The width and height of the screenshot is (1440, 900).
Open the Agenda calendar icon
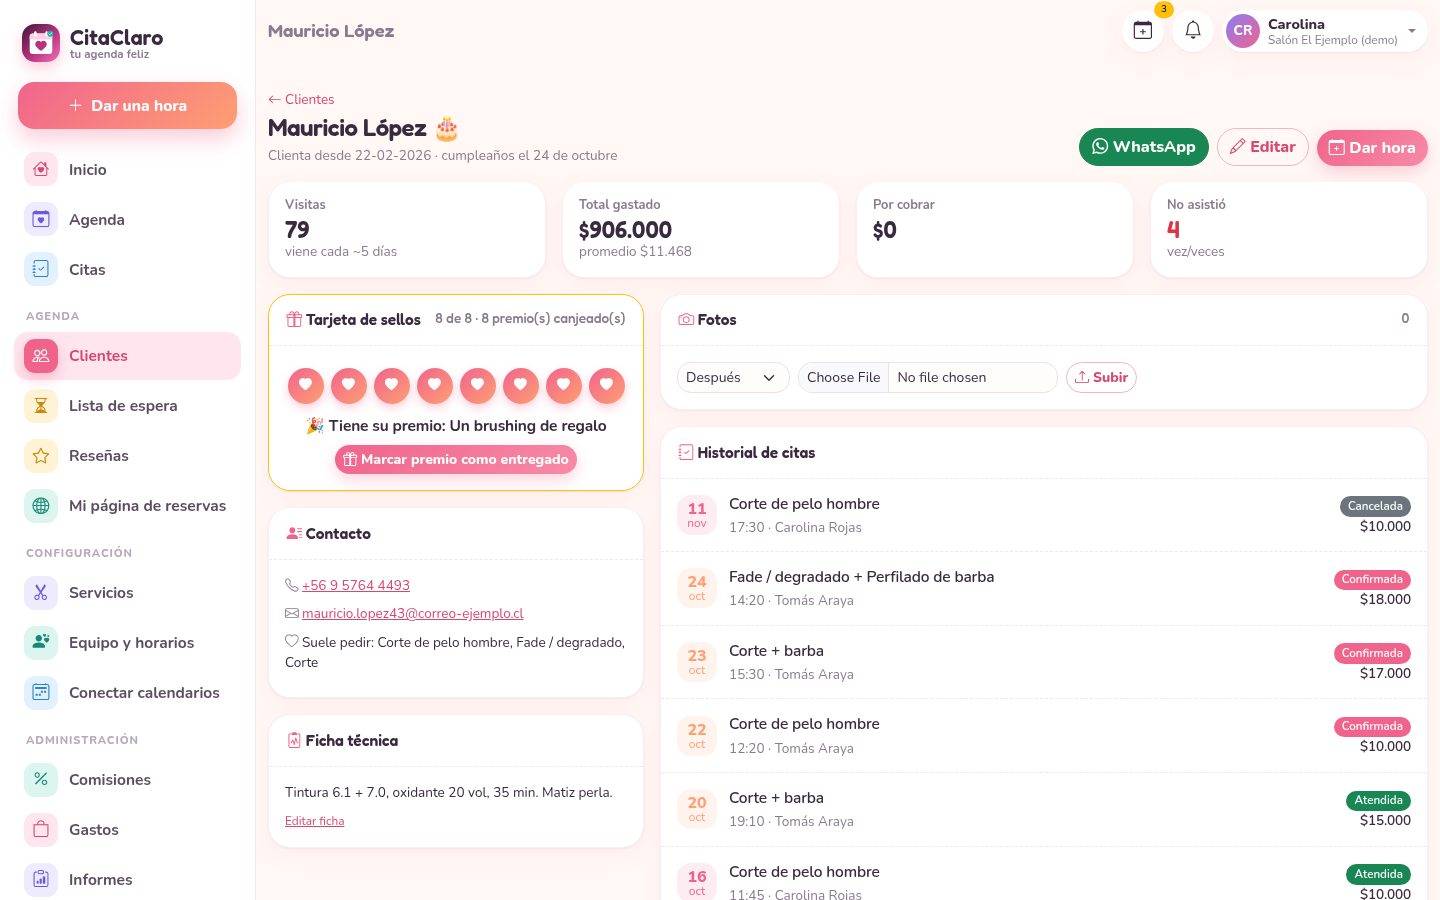click(41, 219)
